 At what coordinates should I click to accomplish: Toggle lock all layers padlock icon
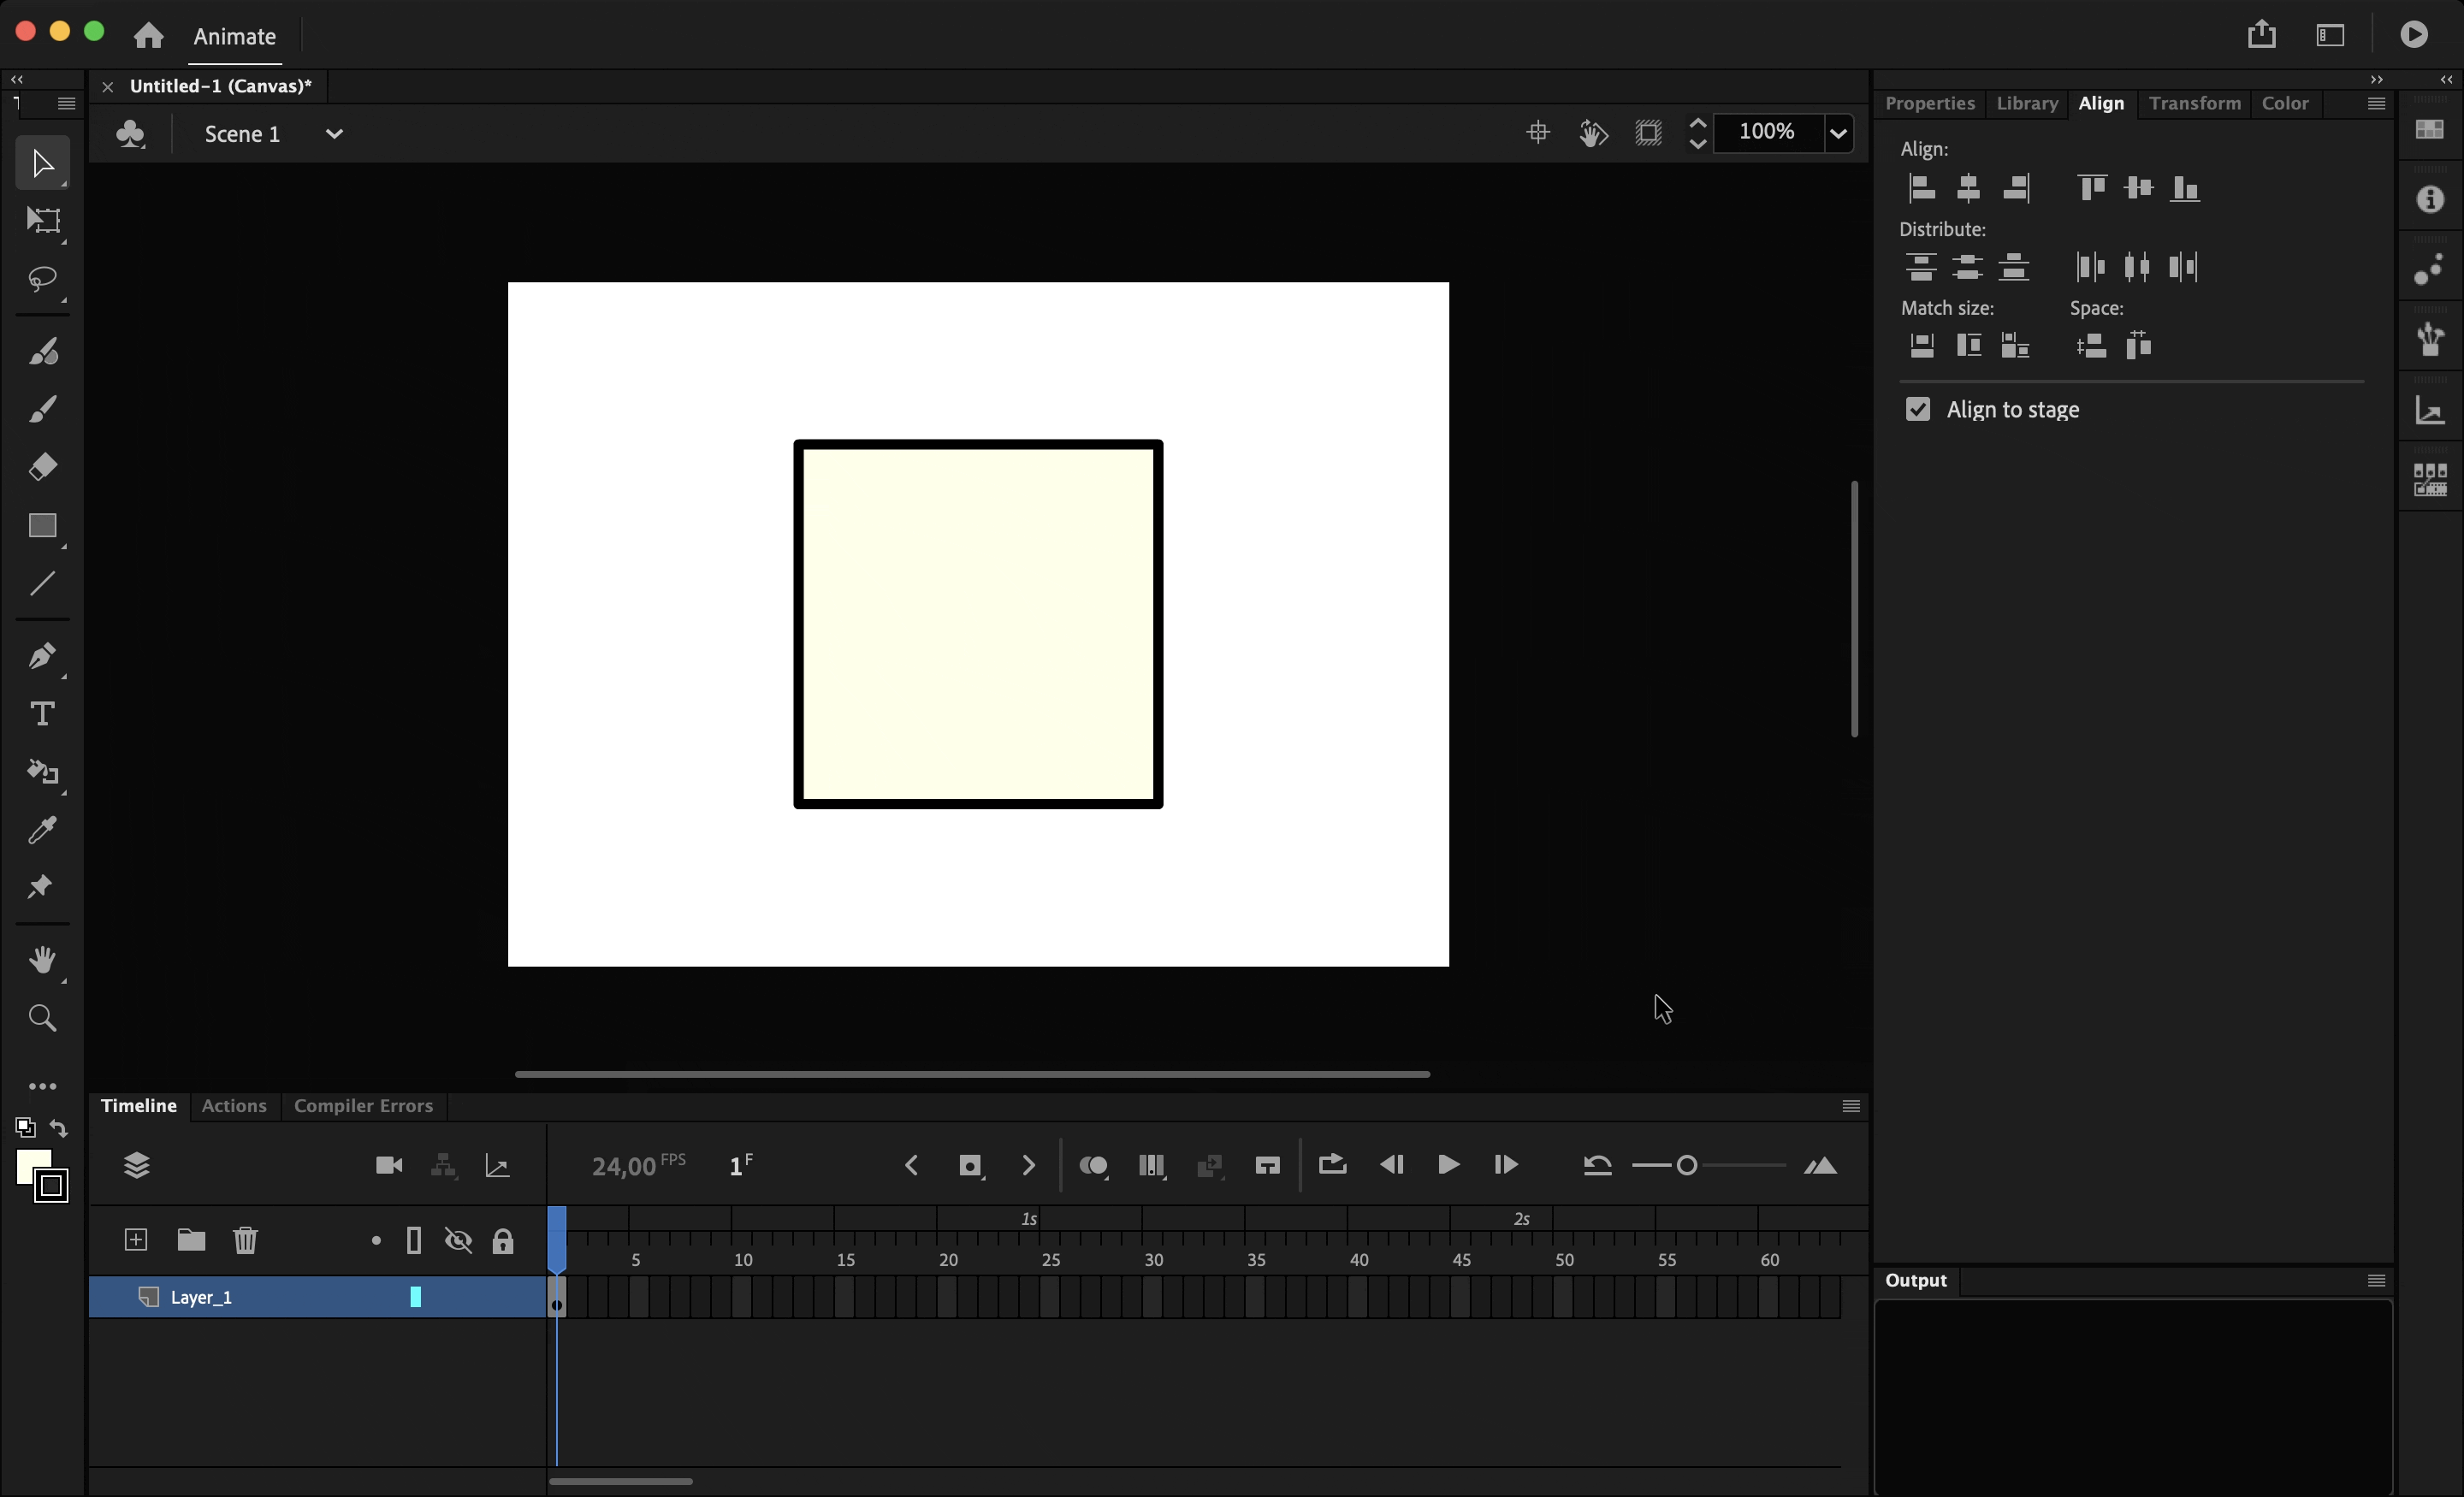coord(503,1241)
